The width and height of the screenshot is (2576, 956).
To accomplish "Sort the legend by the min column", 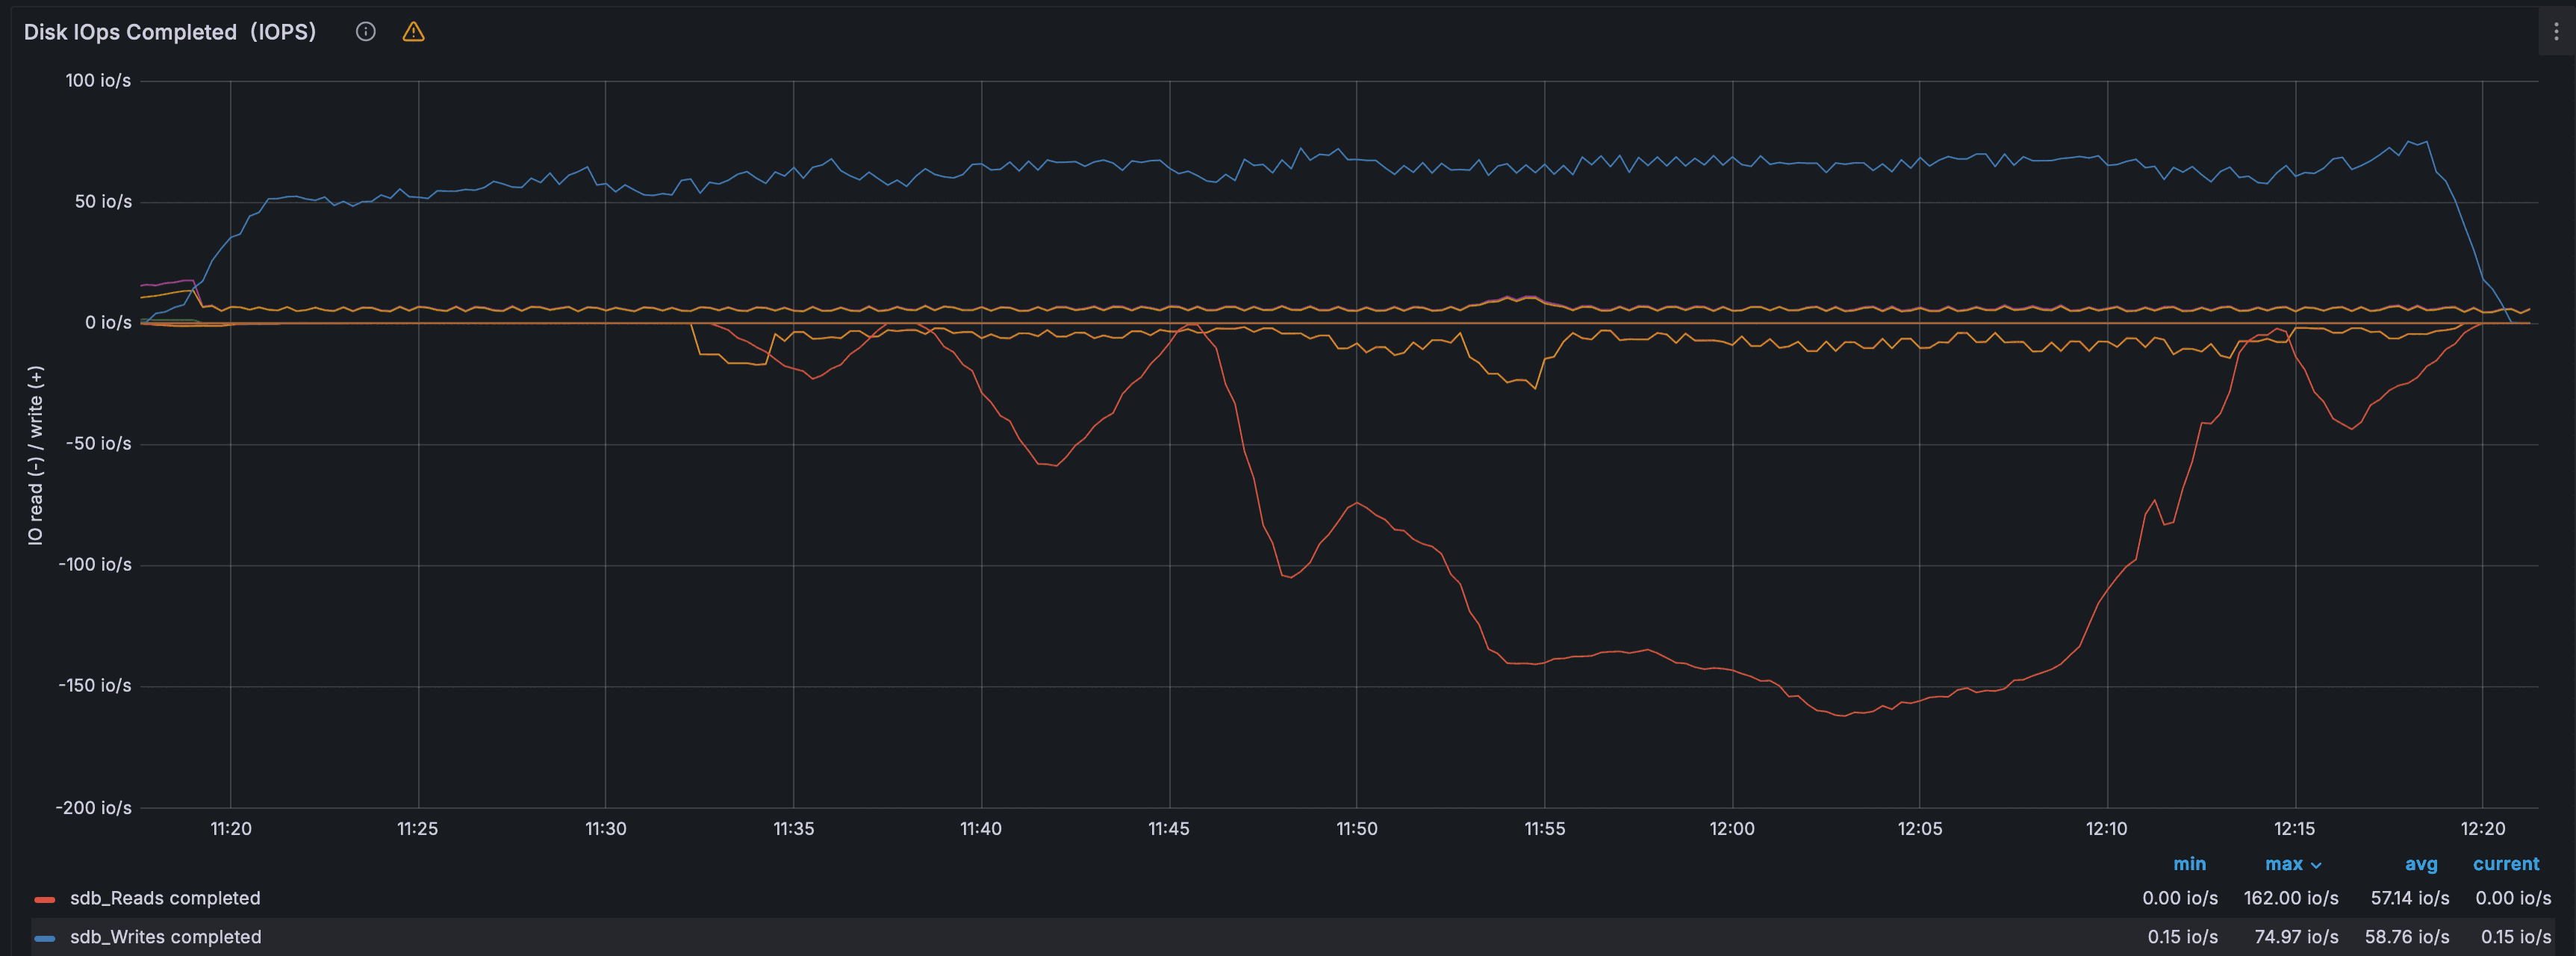I will coord(2190,864).
